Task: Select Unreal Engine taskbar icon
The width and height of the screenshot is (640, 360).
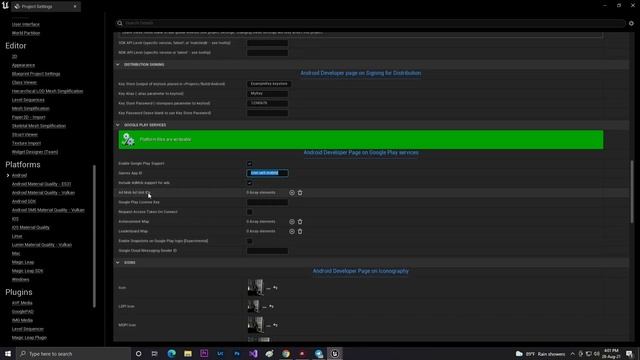Action: pos(335,353)
